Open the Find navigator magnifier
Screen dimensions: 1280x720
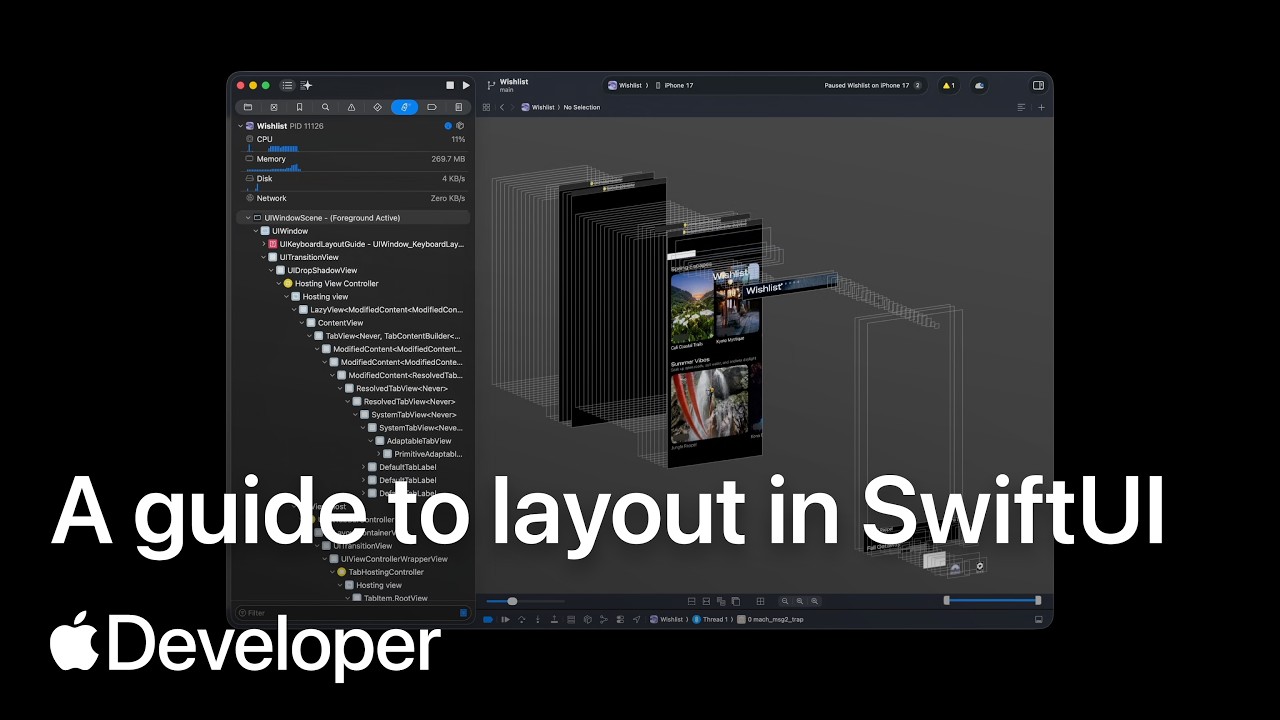point(325,107)
